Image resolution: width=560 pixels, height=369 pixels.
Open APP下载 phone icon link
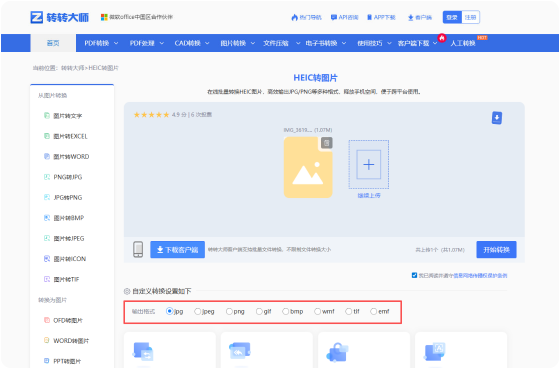381,17
